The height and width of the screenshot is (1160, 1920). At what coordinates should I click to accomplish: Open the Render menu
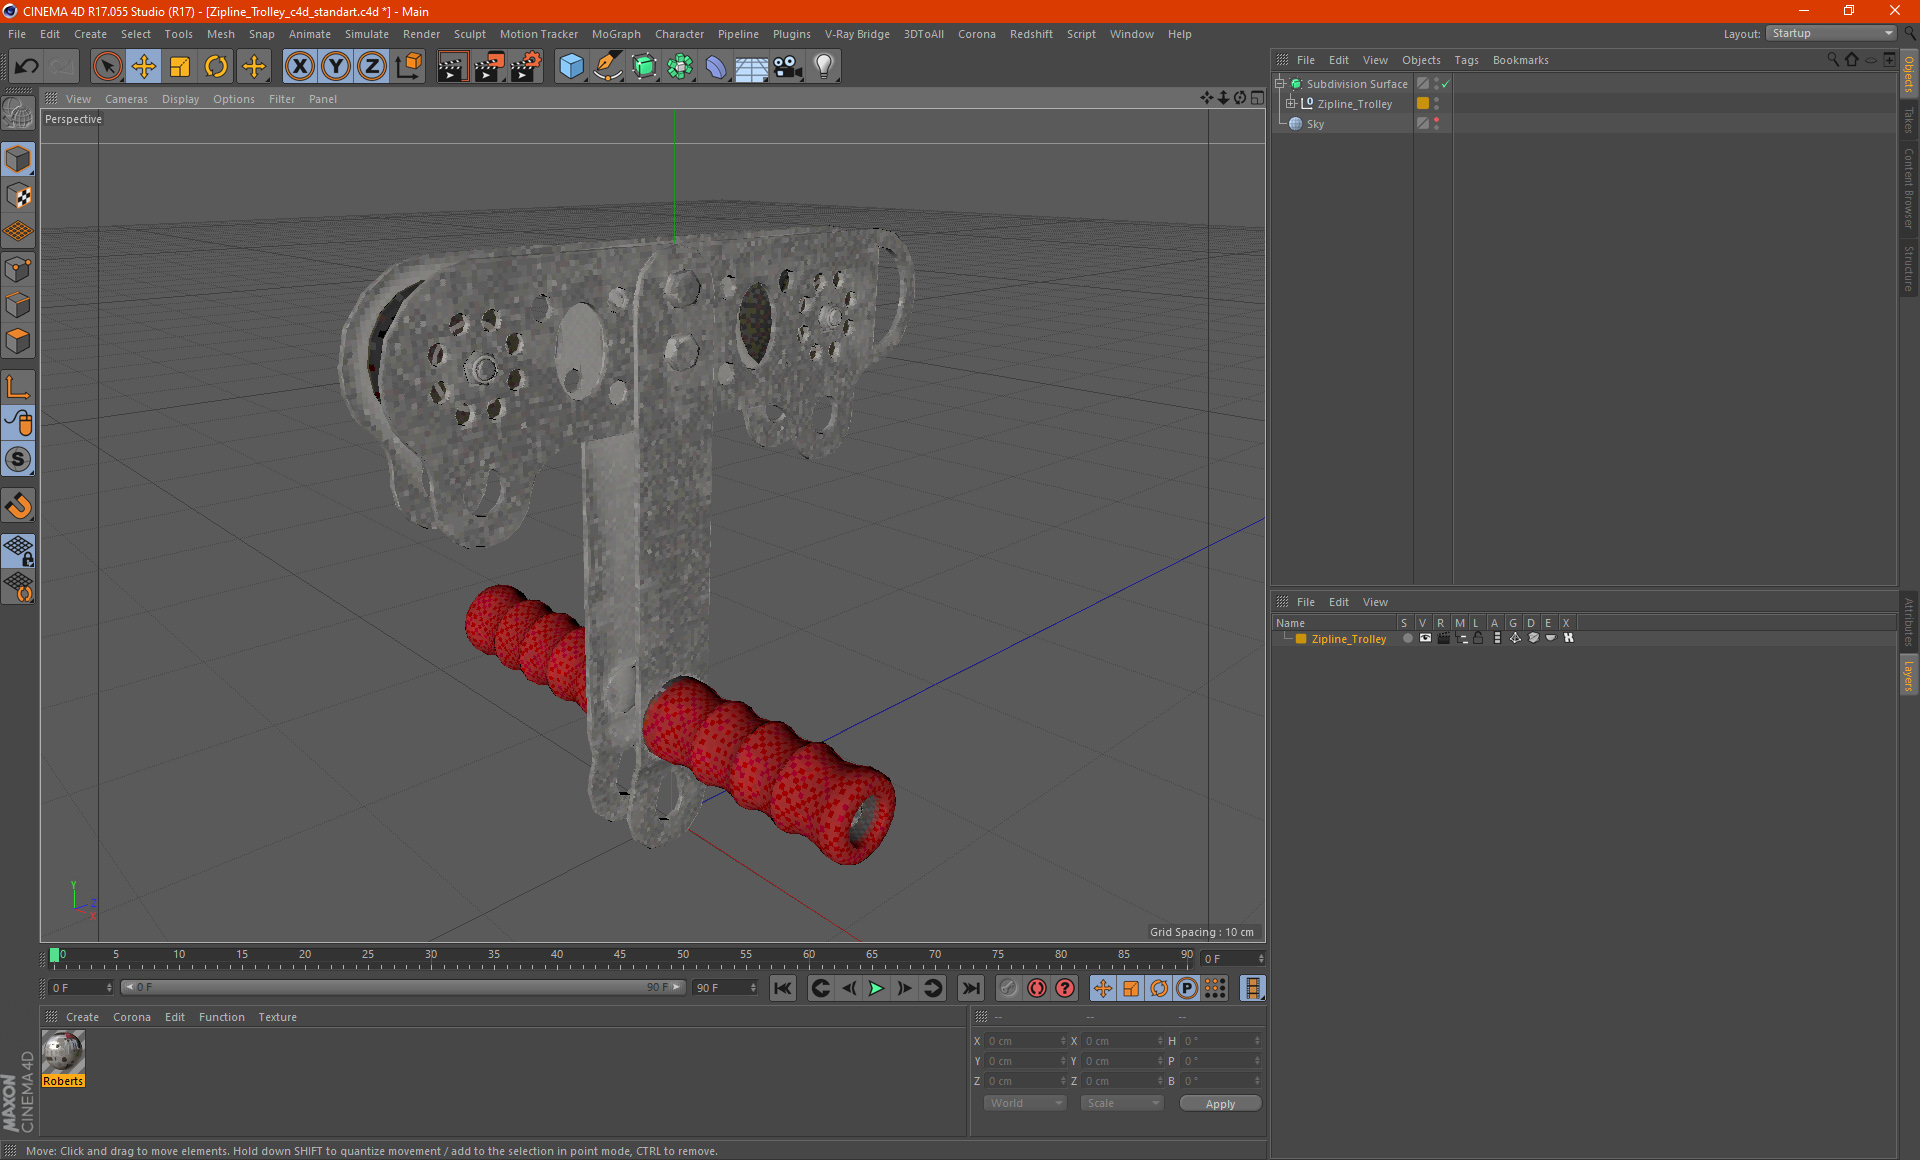[421, 34]
